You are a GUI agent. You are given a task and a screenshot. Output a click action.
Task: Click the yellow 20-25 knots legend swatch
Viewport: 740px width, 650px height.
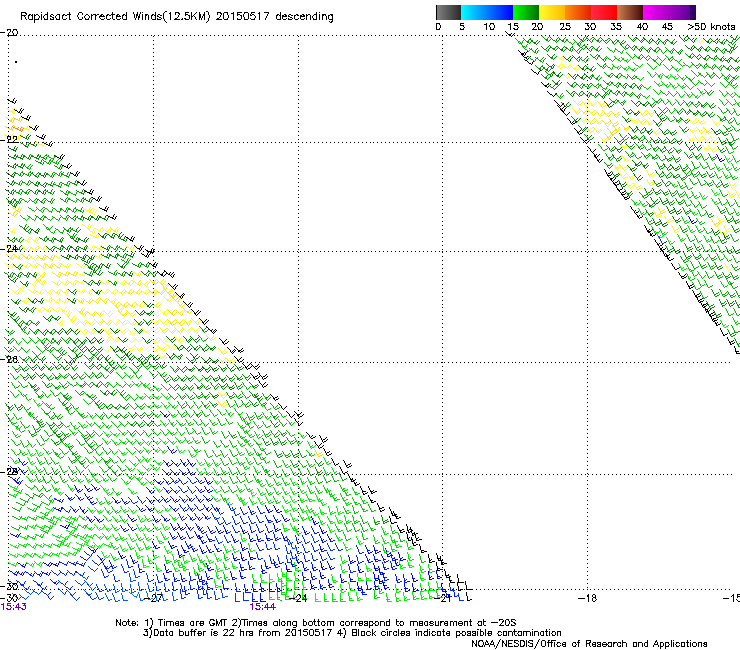(552, 12)
